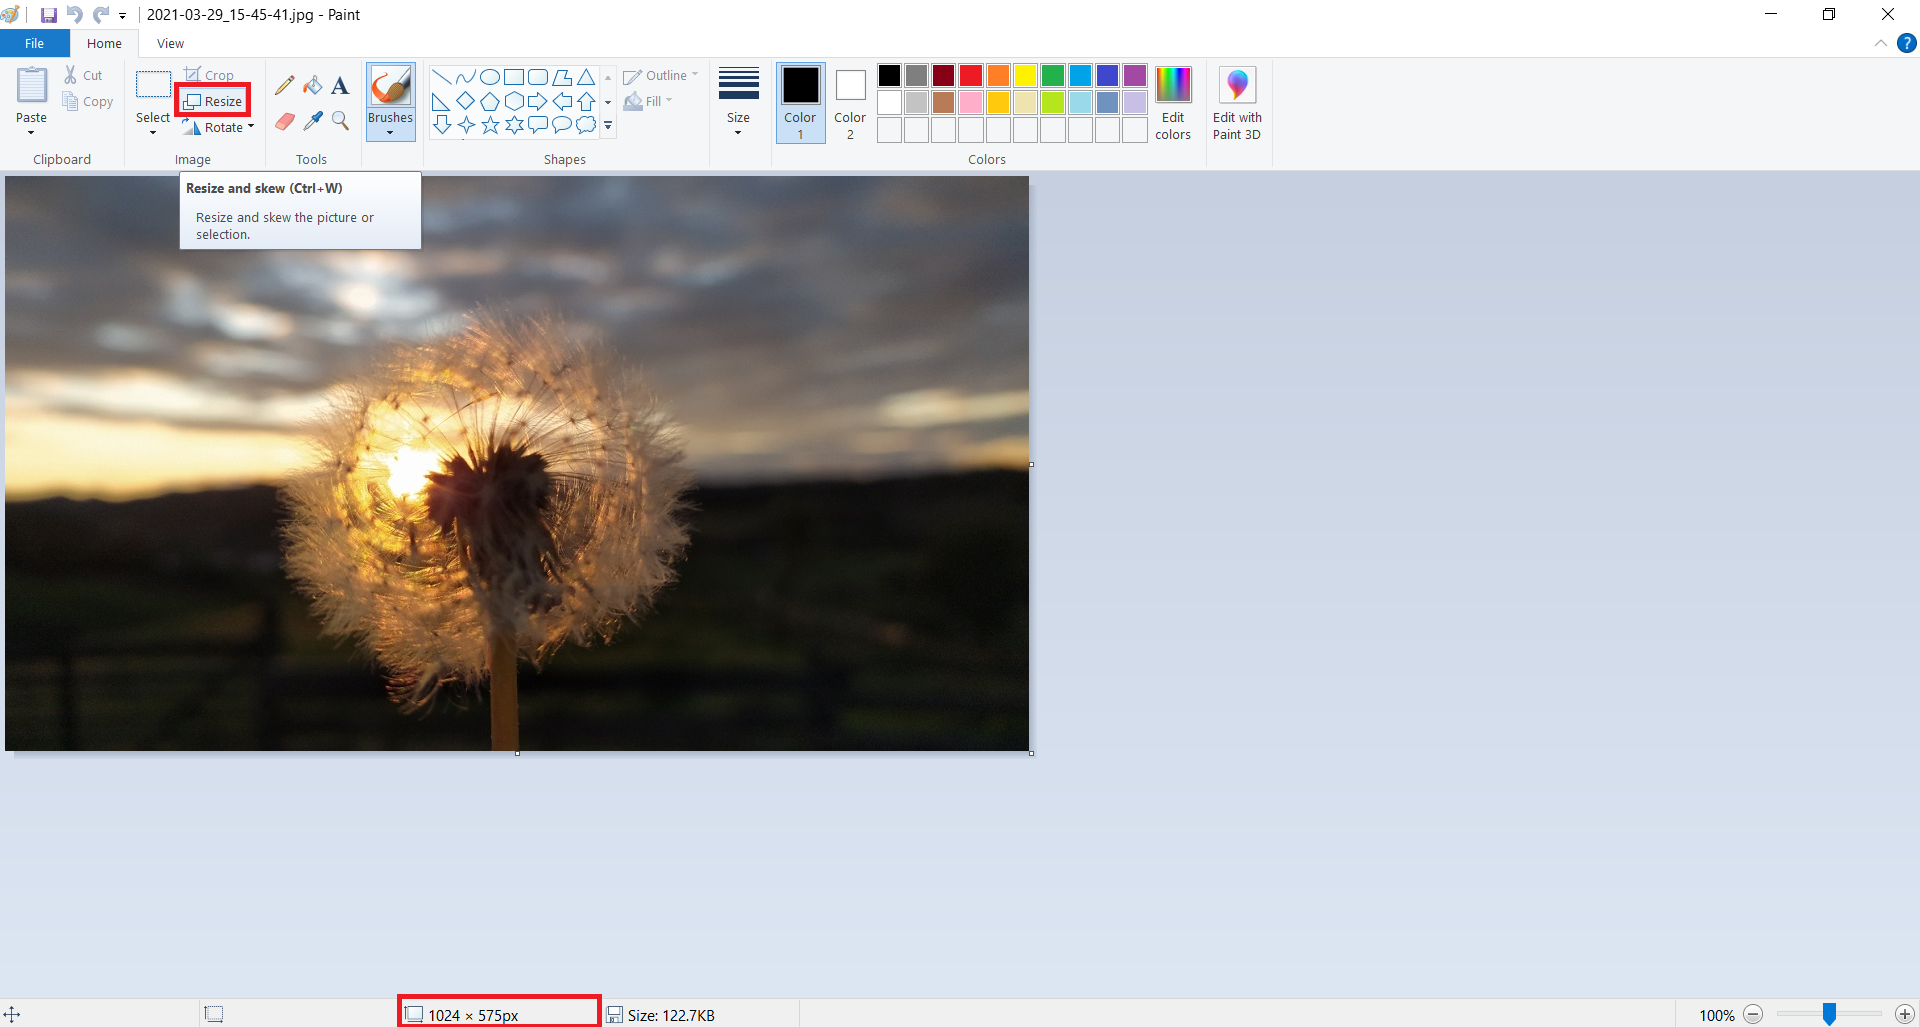Set Color 2 as active color
1920x1027 pixels.
coord(850,103)
